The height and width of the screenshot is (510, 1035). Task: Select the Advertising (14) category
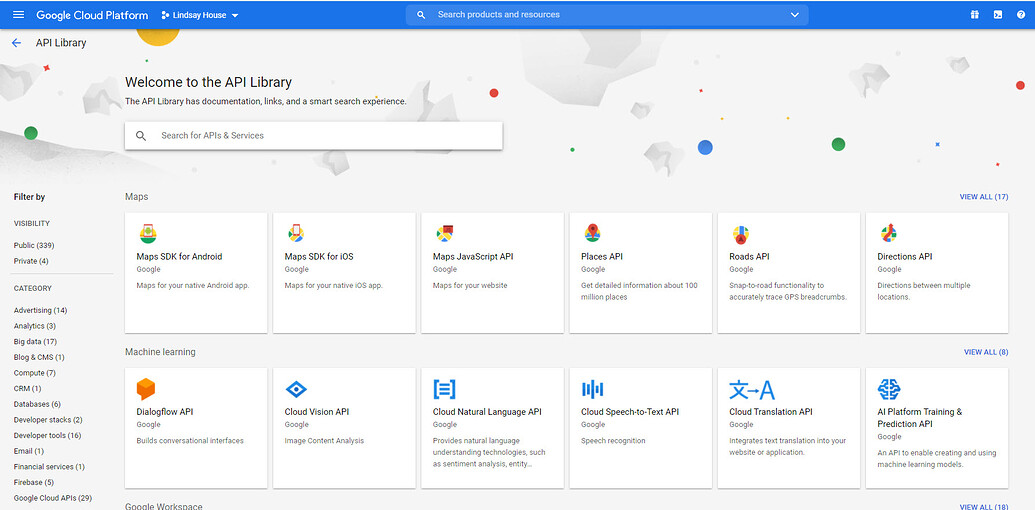pos(40,310)
